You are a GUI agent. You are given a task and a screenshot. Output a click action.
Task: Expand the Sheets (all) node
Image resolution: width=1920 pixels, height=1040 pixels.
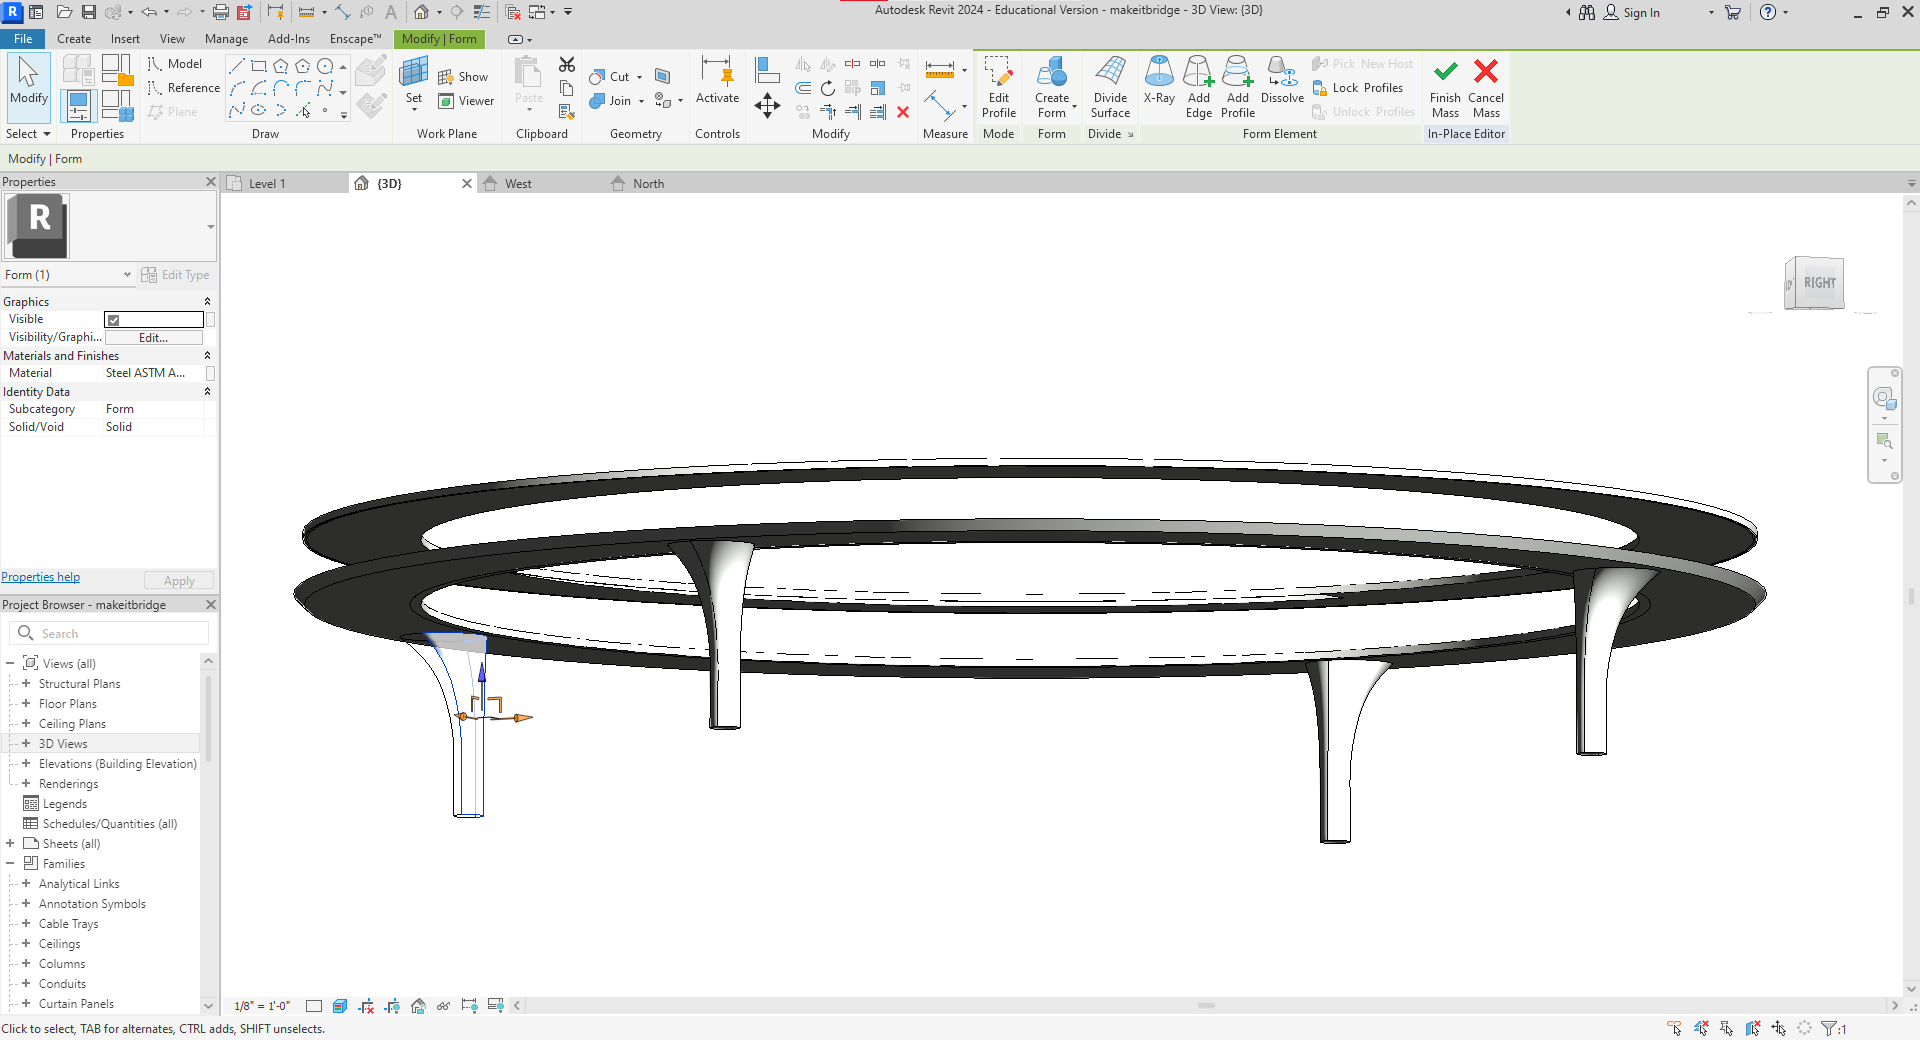(x=10, y=844)
